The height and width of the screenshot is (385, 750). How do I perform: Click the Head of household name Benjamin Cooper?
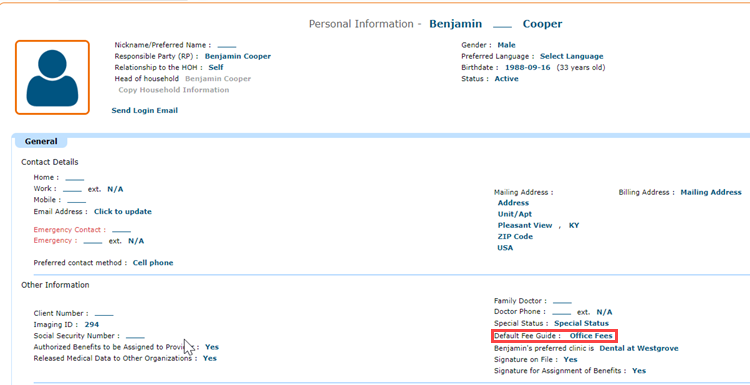(x=218, y=78)
